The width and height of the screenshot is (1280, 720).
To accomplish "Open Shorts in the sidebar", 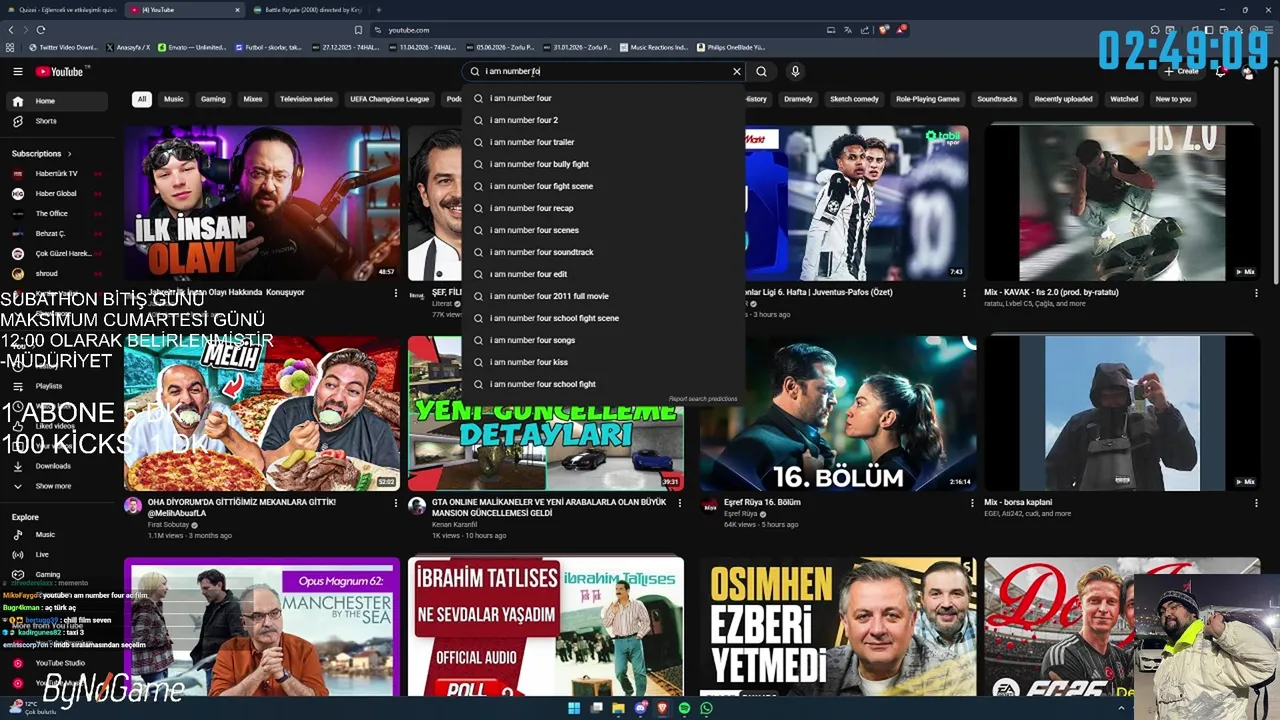I will [57, 121].
